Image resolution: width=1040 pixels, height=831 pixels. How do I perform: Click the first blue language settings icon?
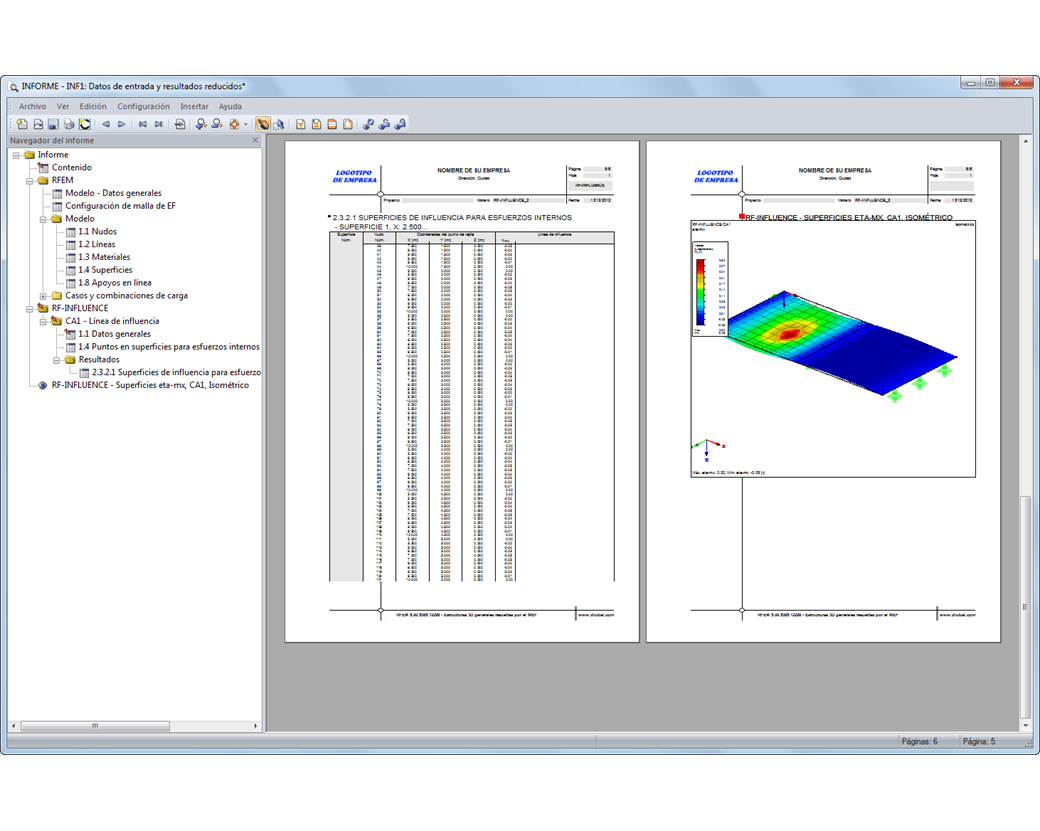pyautogui.click(x=369, y=124)
